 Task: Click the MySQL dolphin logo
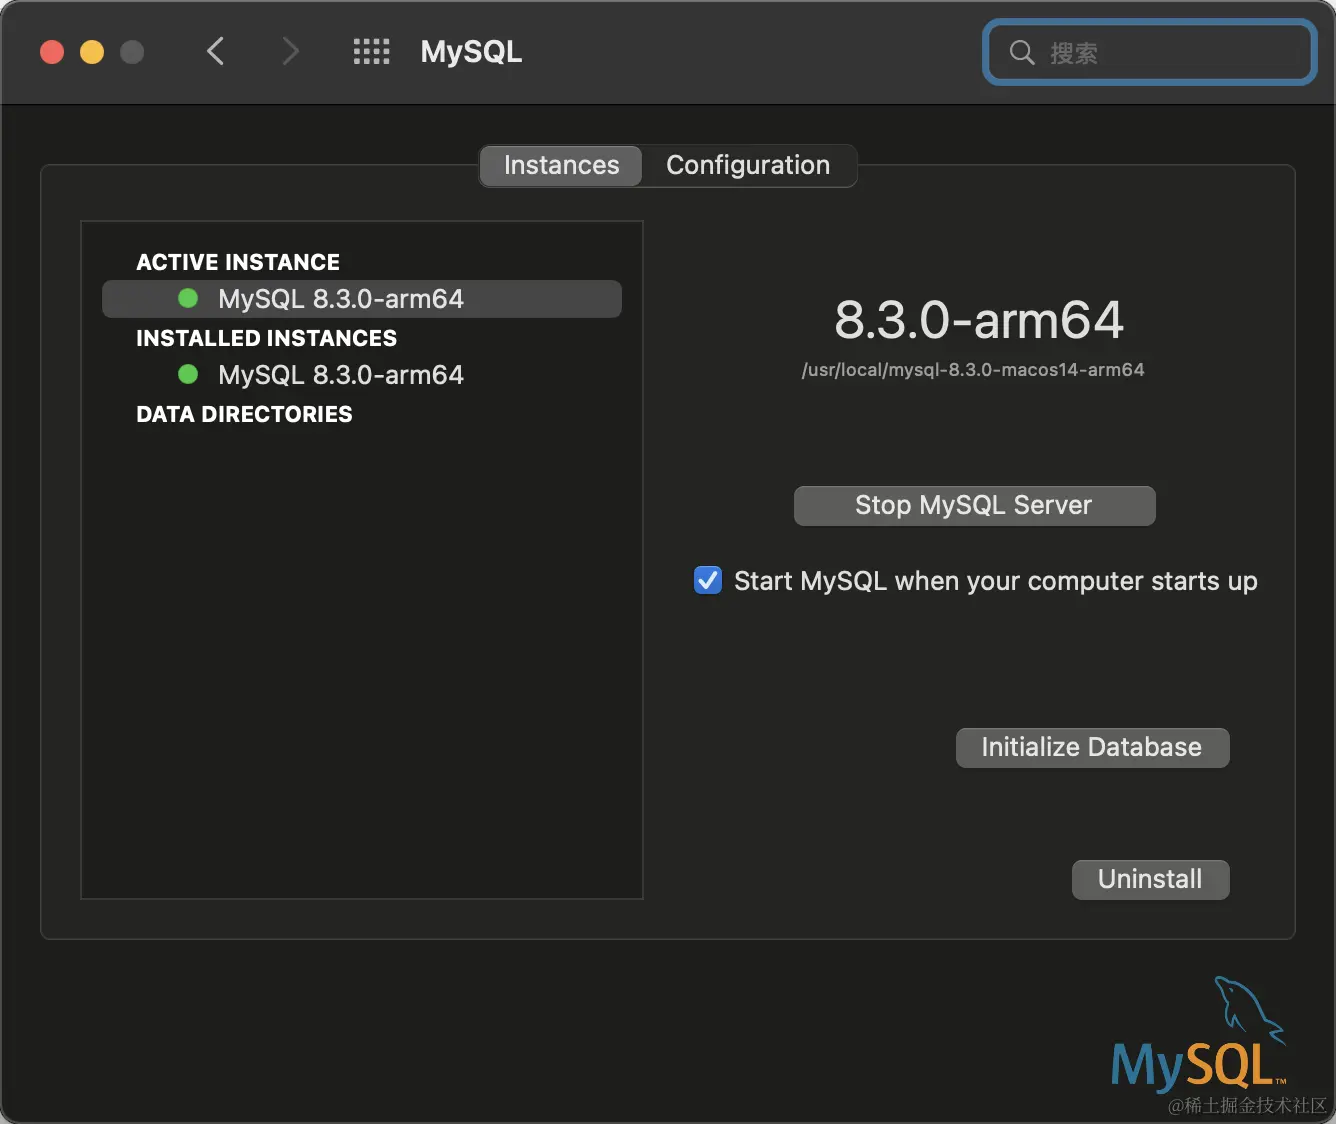coord(1198,1034)
